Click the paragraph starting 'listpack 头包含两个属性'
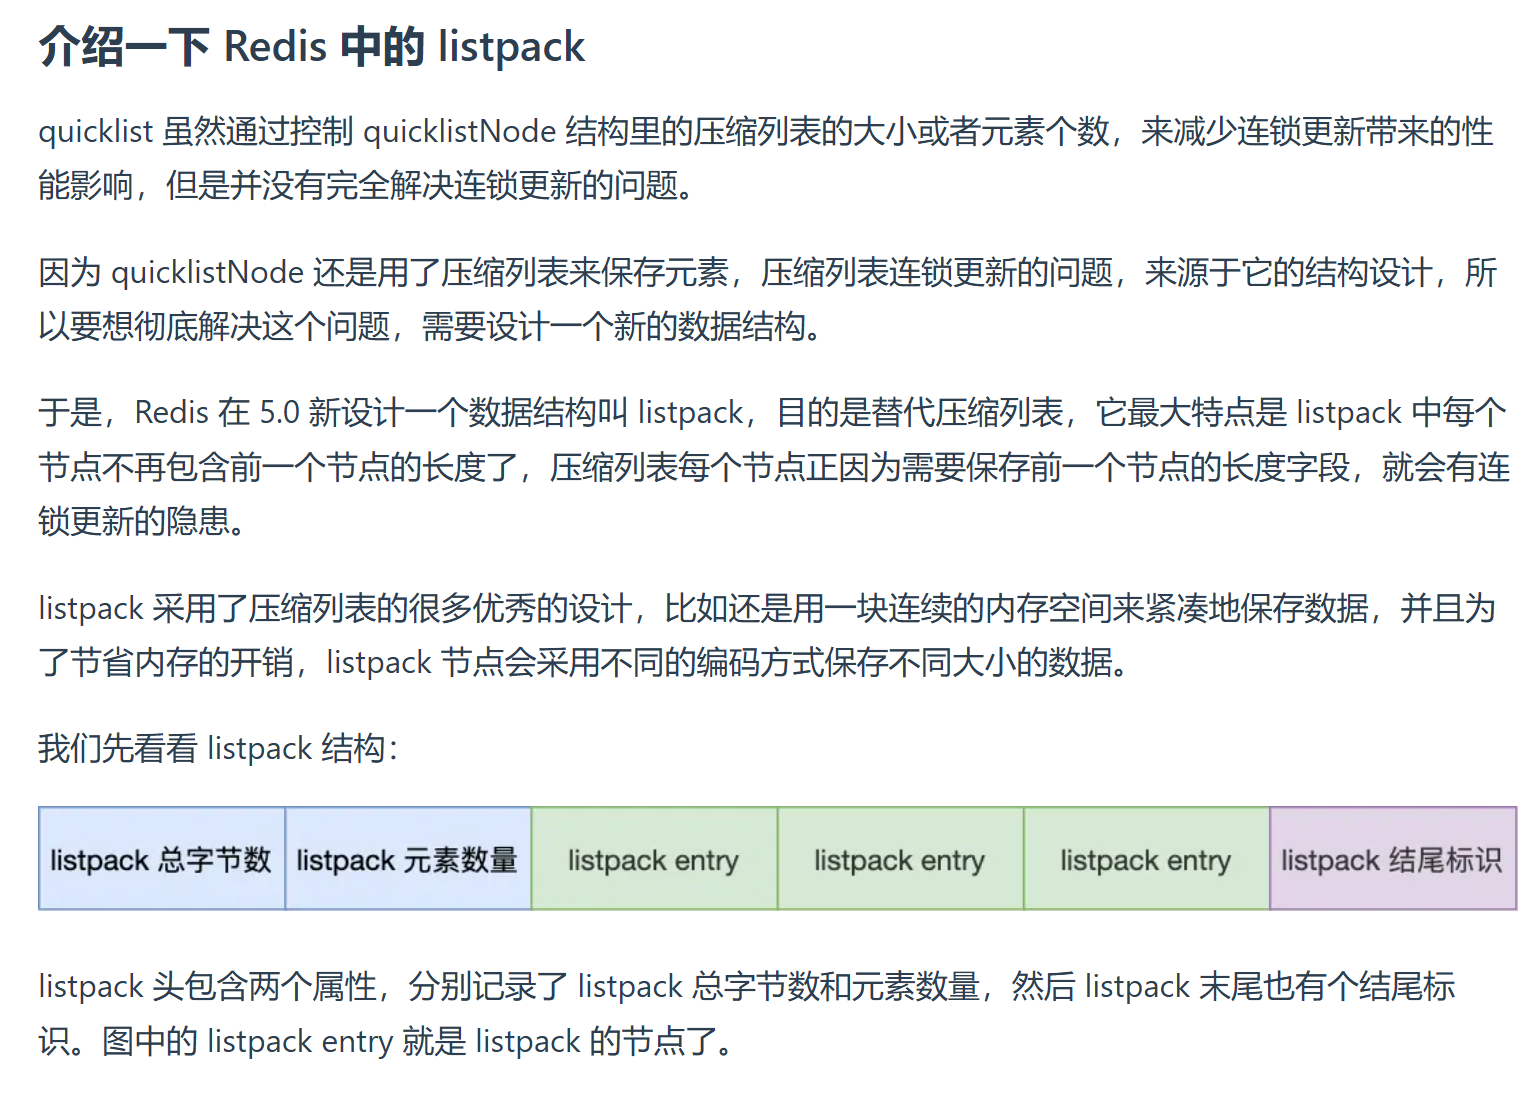Viewport: 1540px width, 1097px height. pyautogui.click(x=747, y=1013)
